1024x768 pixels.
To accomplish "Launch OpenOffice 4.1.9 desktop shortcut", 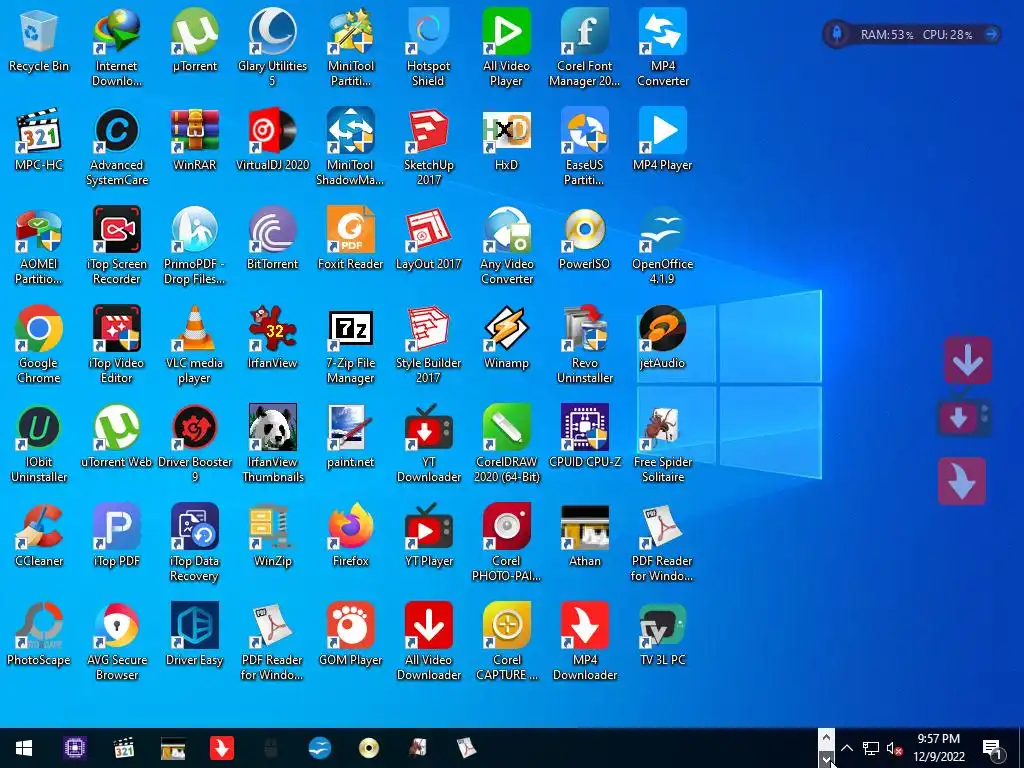I will click(x=663, y=246).
